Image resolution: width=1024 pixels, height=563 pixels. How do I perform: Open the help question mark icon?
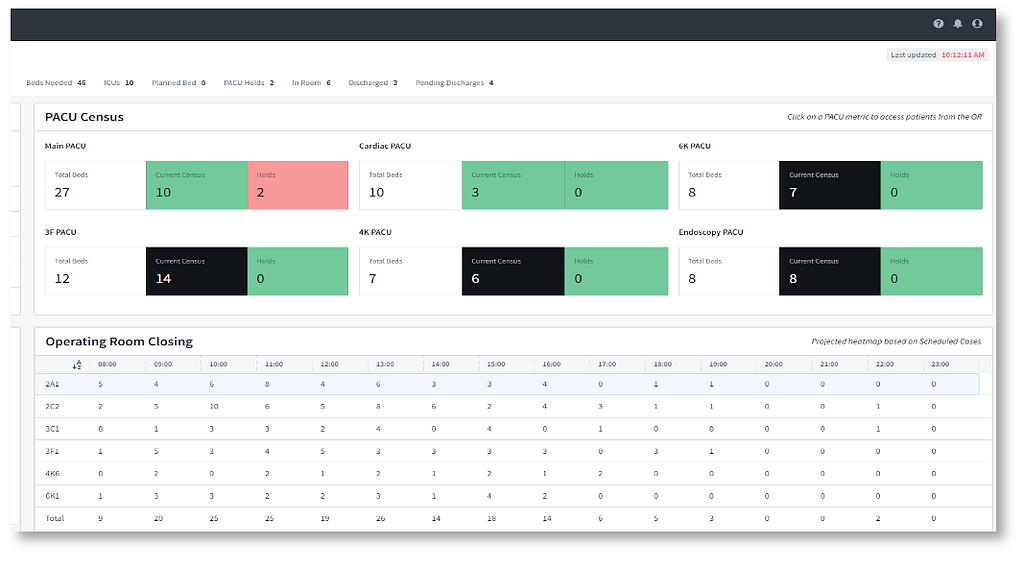(938, 24)
